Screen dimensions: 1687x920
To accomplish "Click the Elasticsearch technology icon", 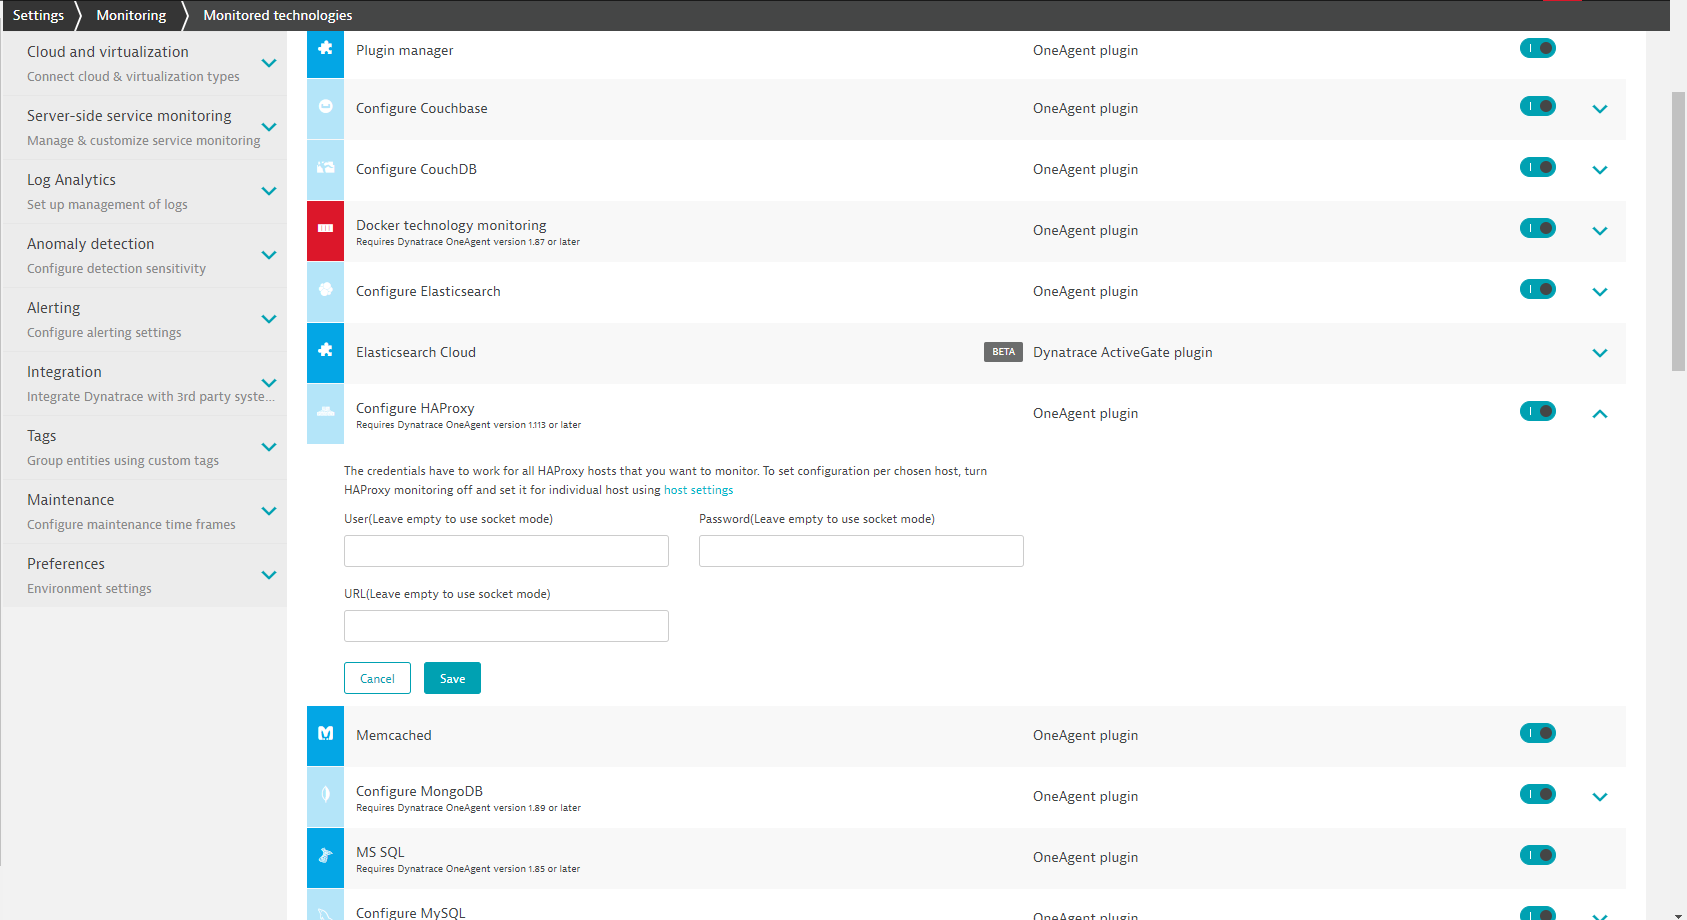I will (325, 291).
